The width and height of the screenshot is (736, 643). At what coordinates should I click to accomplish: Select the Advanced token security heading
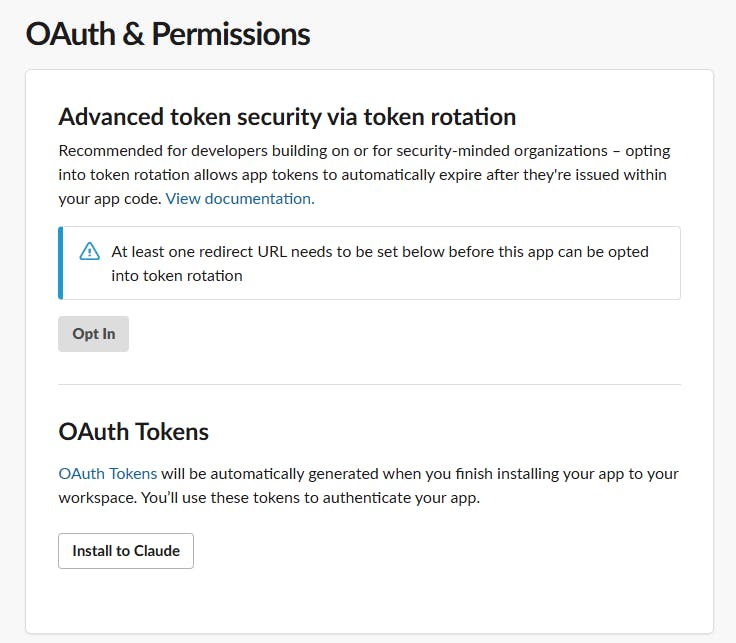pos(287,117)
